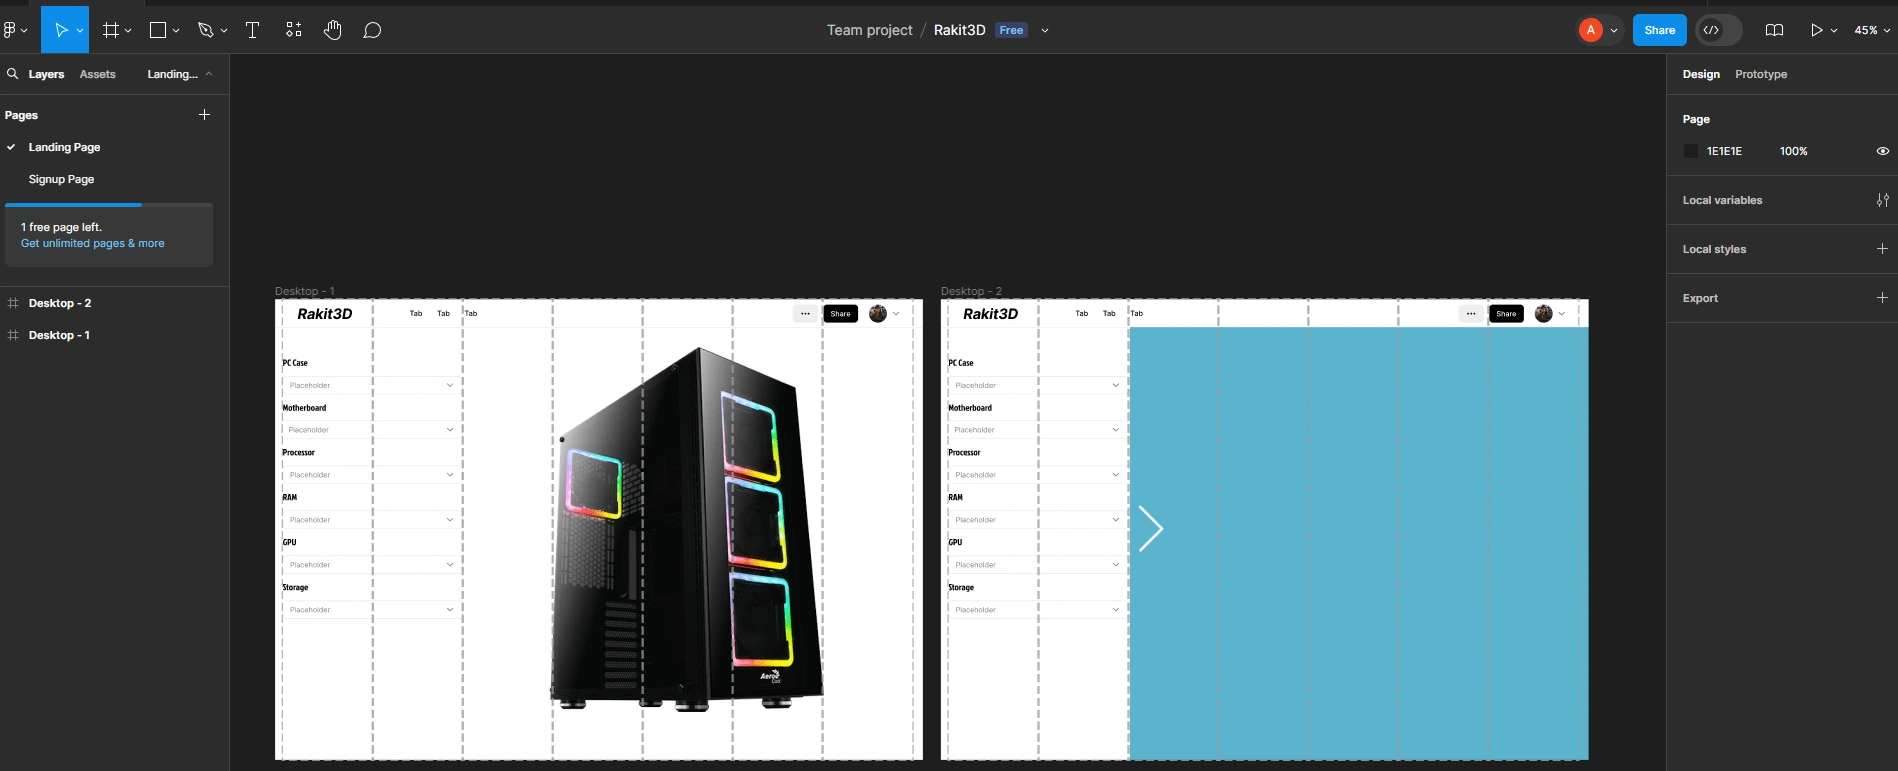Click the background opacity 100% field
The height and width of the screenshot is (771, 1898).
tap(1793, 151)
